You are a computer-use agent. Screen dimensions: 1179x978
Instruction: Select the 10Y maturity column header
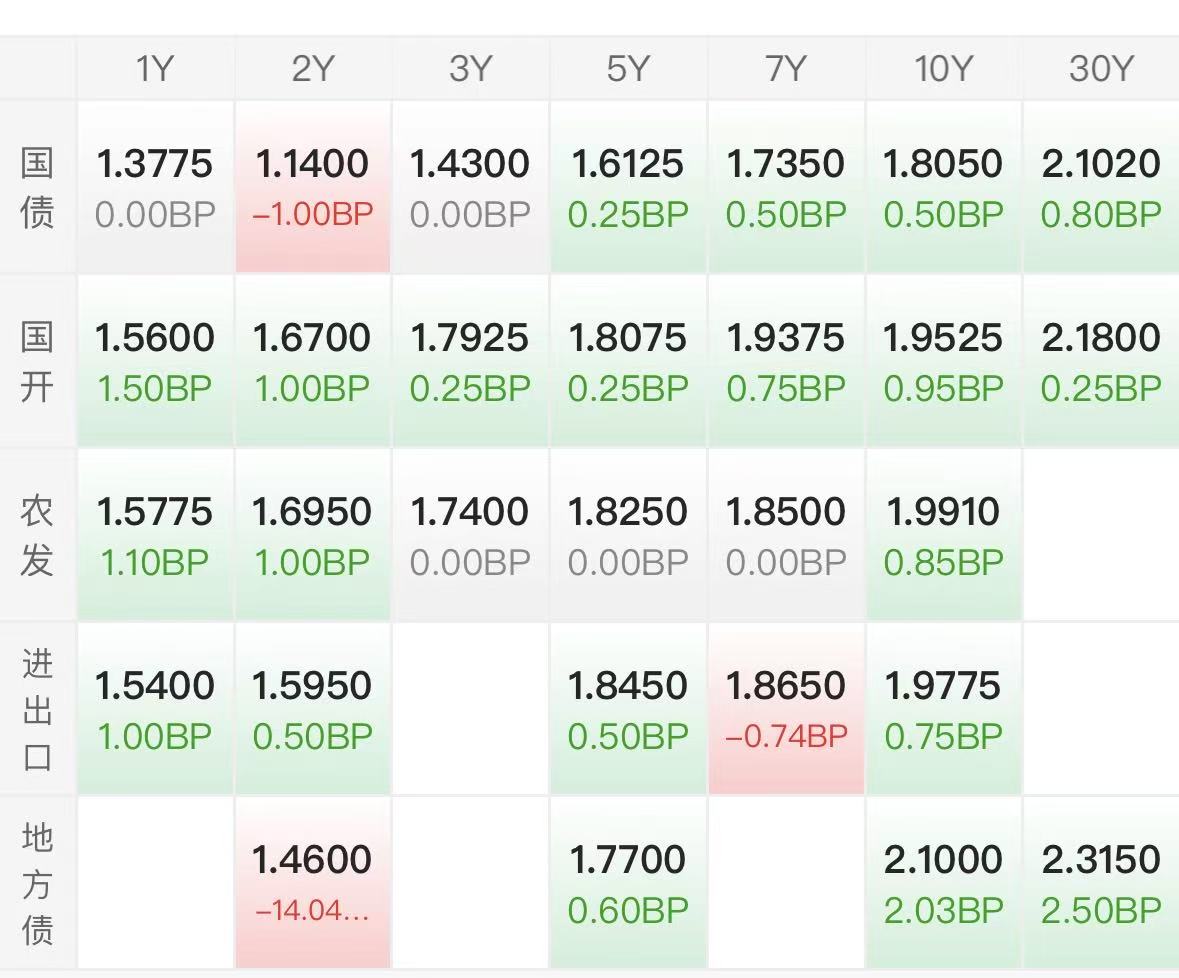pos(943,68)
